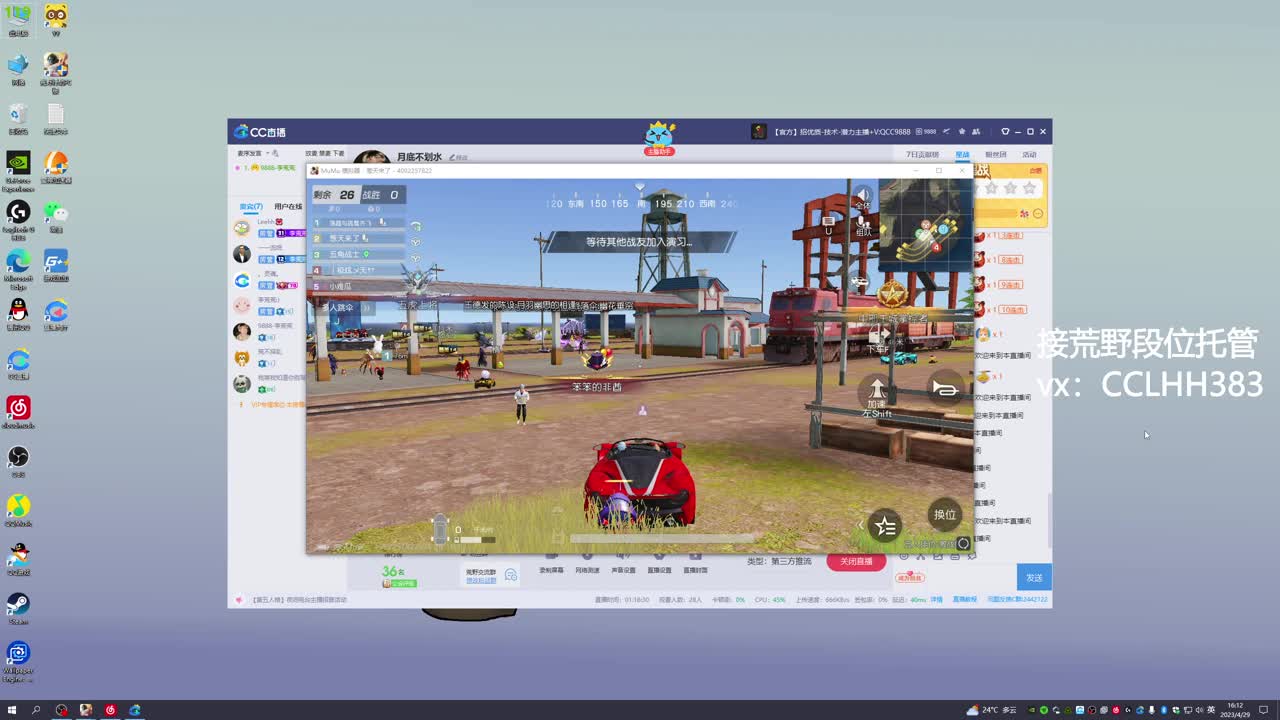Tap the 加速 boost button in game
The width and height of the screenshot is (1280, 720).
click(877, 396)
